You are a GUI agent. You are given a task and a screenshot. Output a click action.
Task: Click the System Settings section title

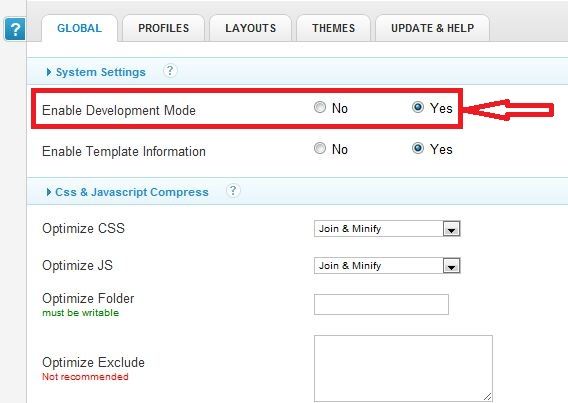(101, 72)
